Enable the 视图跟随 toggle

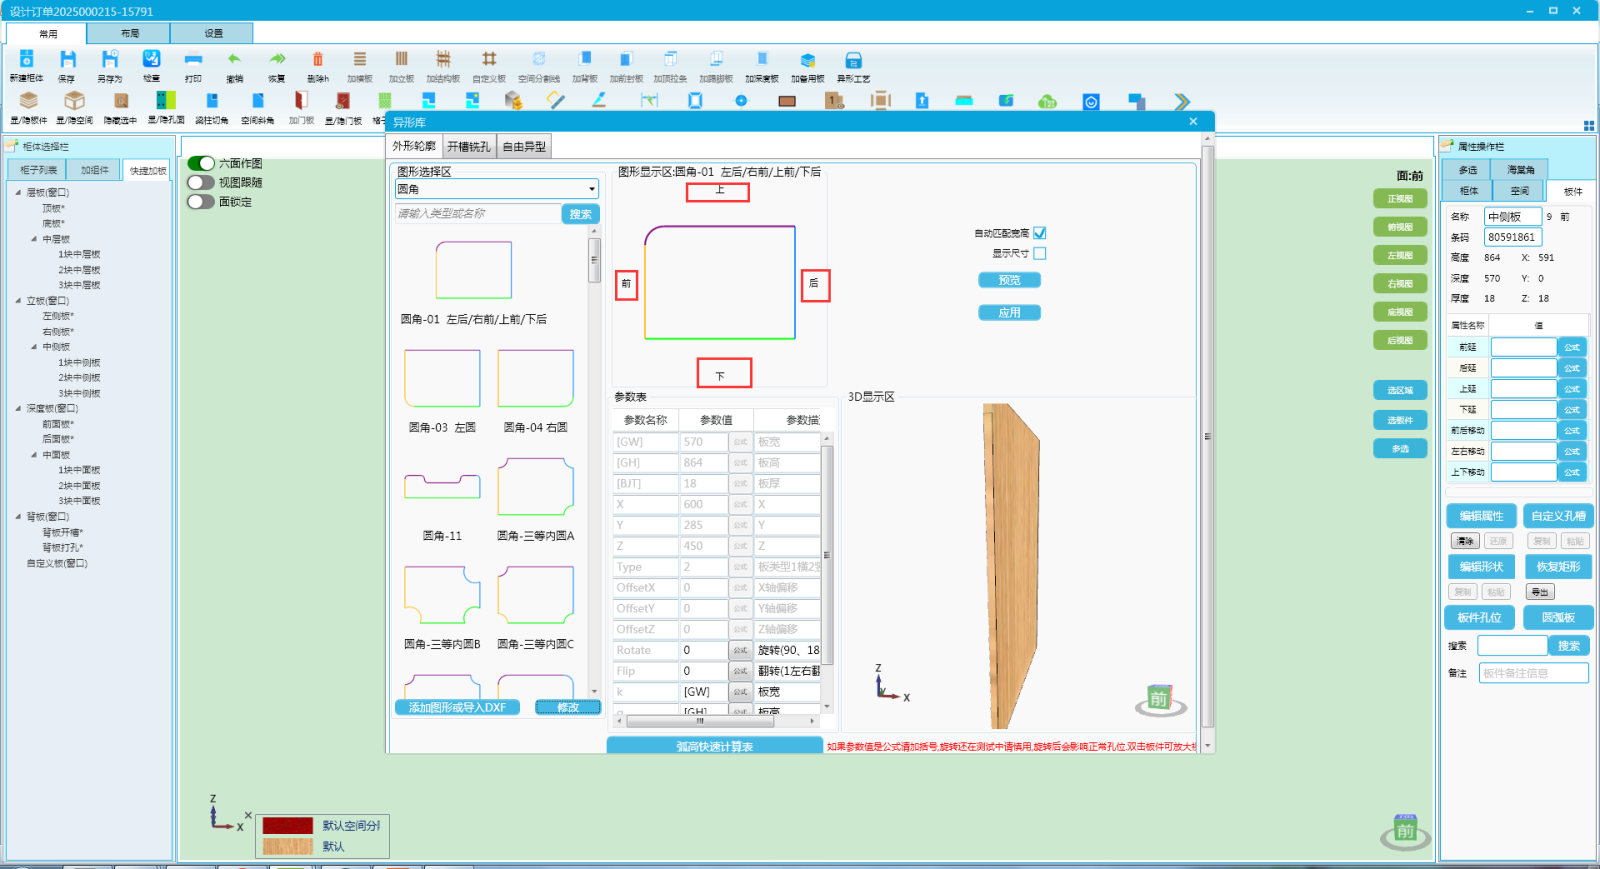tap(201, 182)
